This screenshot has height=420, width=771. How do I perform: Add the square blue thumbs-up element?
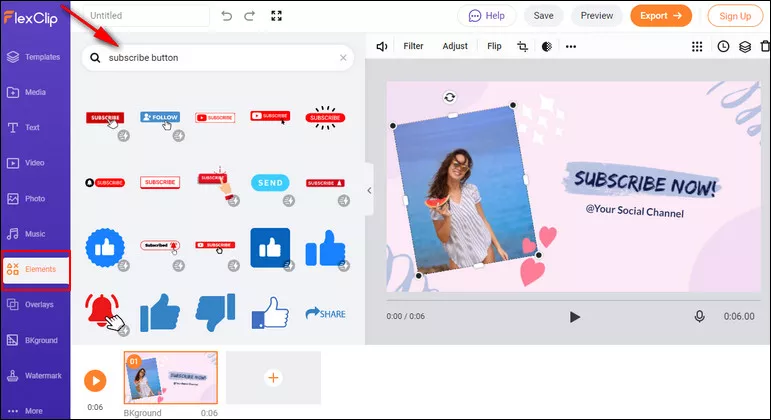[270, 247]
